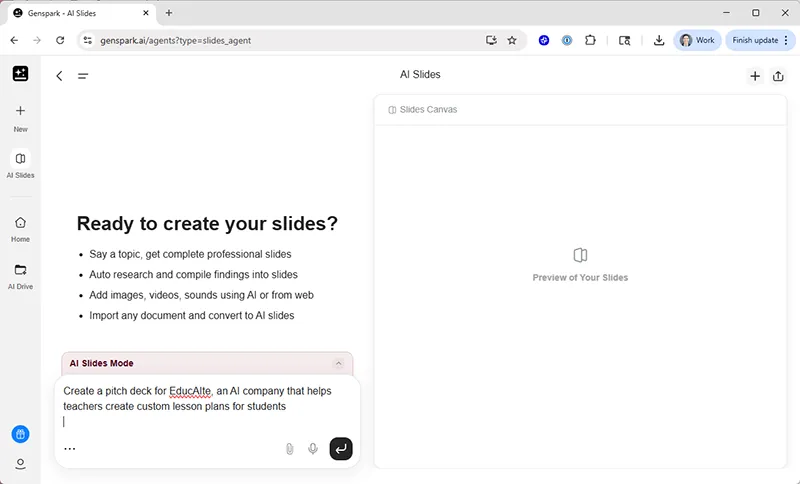Viewport: 800px width, 484px height.
Task: Click the paperclip attach file icon
Action: coord(290,449)
